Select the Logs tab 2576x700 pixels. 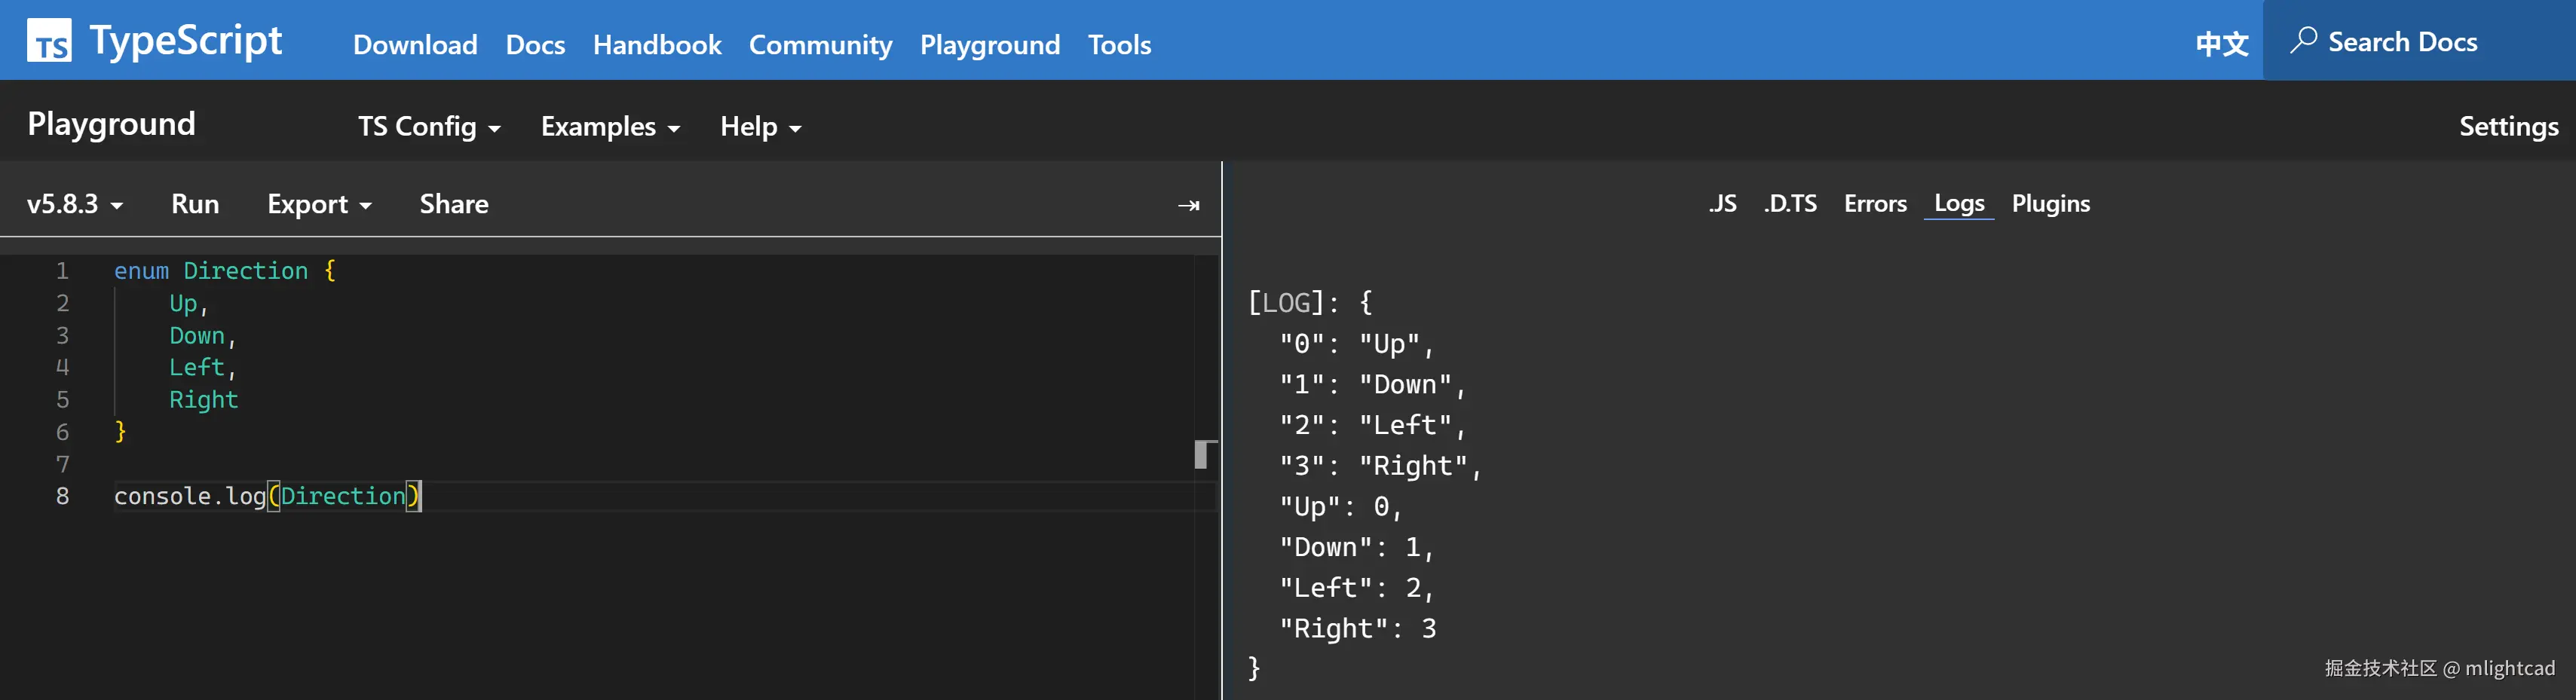coord(1959,204)
